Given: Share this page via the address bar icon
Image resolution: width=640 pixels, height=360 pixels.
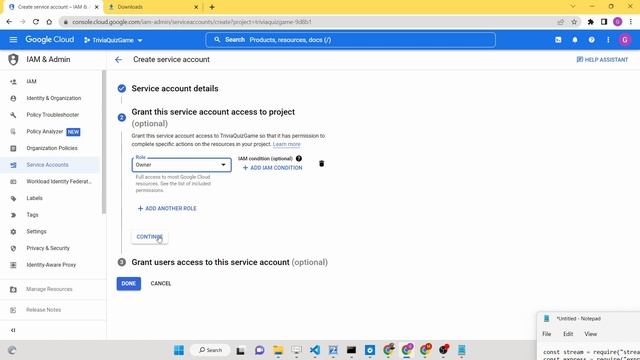Looking at the screenshot, I should [x=561, y=22].
